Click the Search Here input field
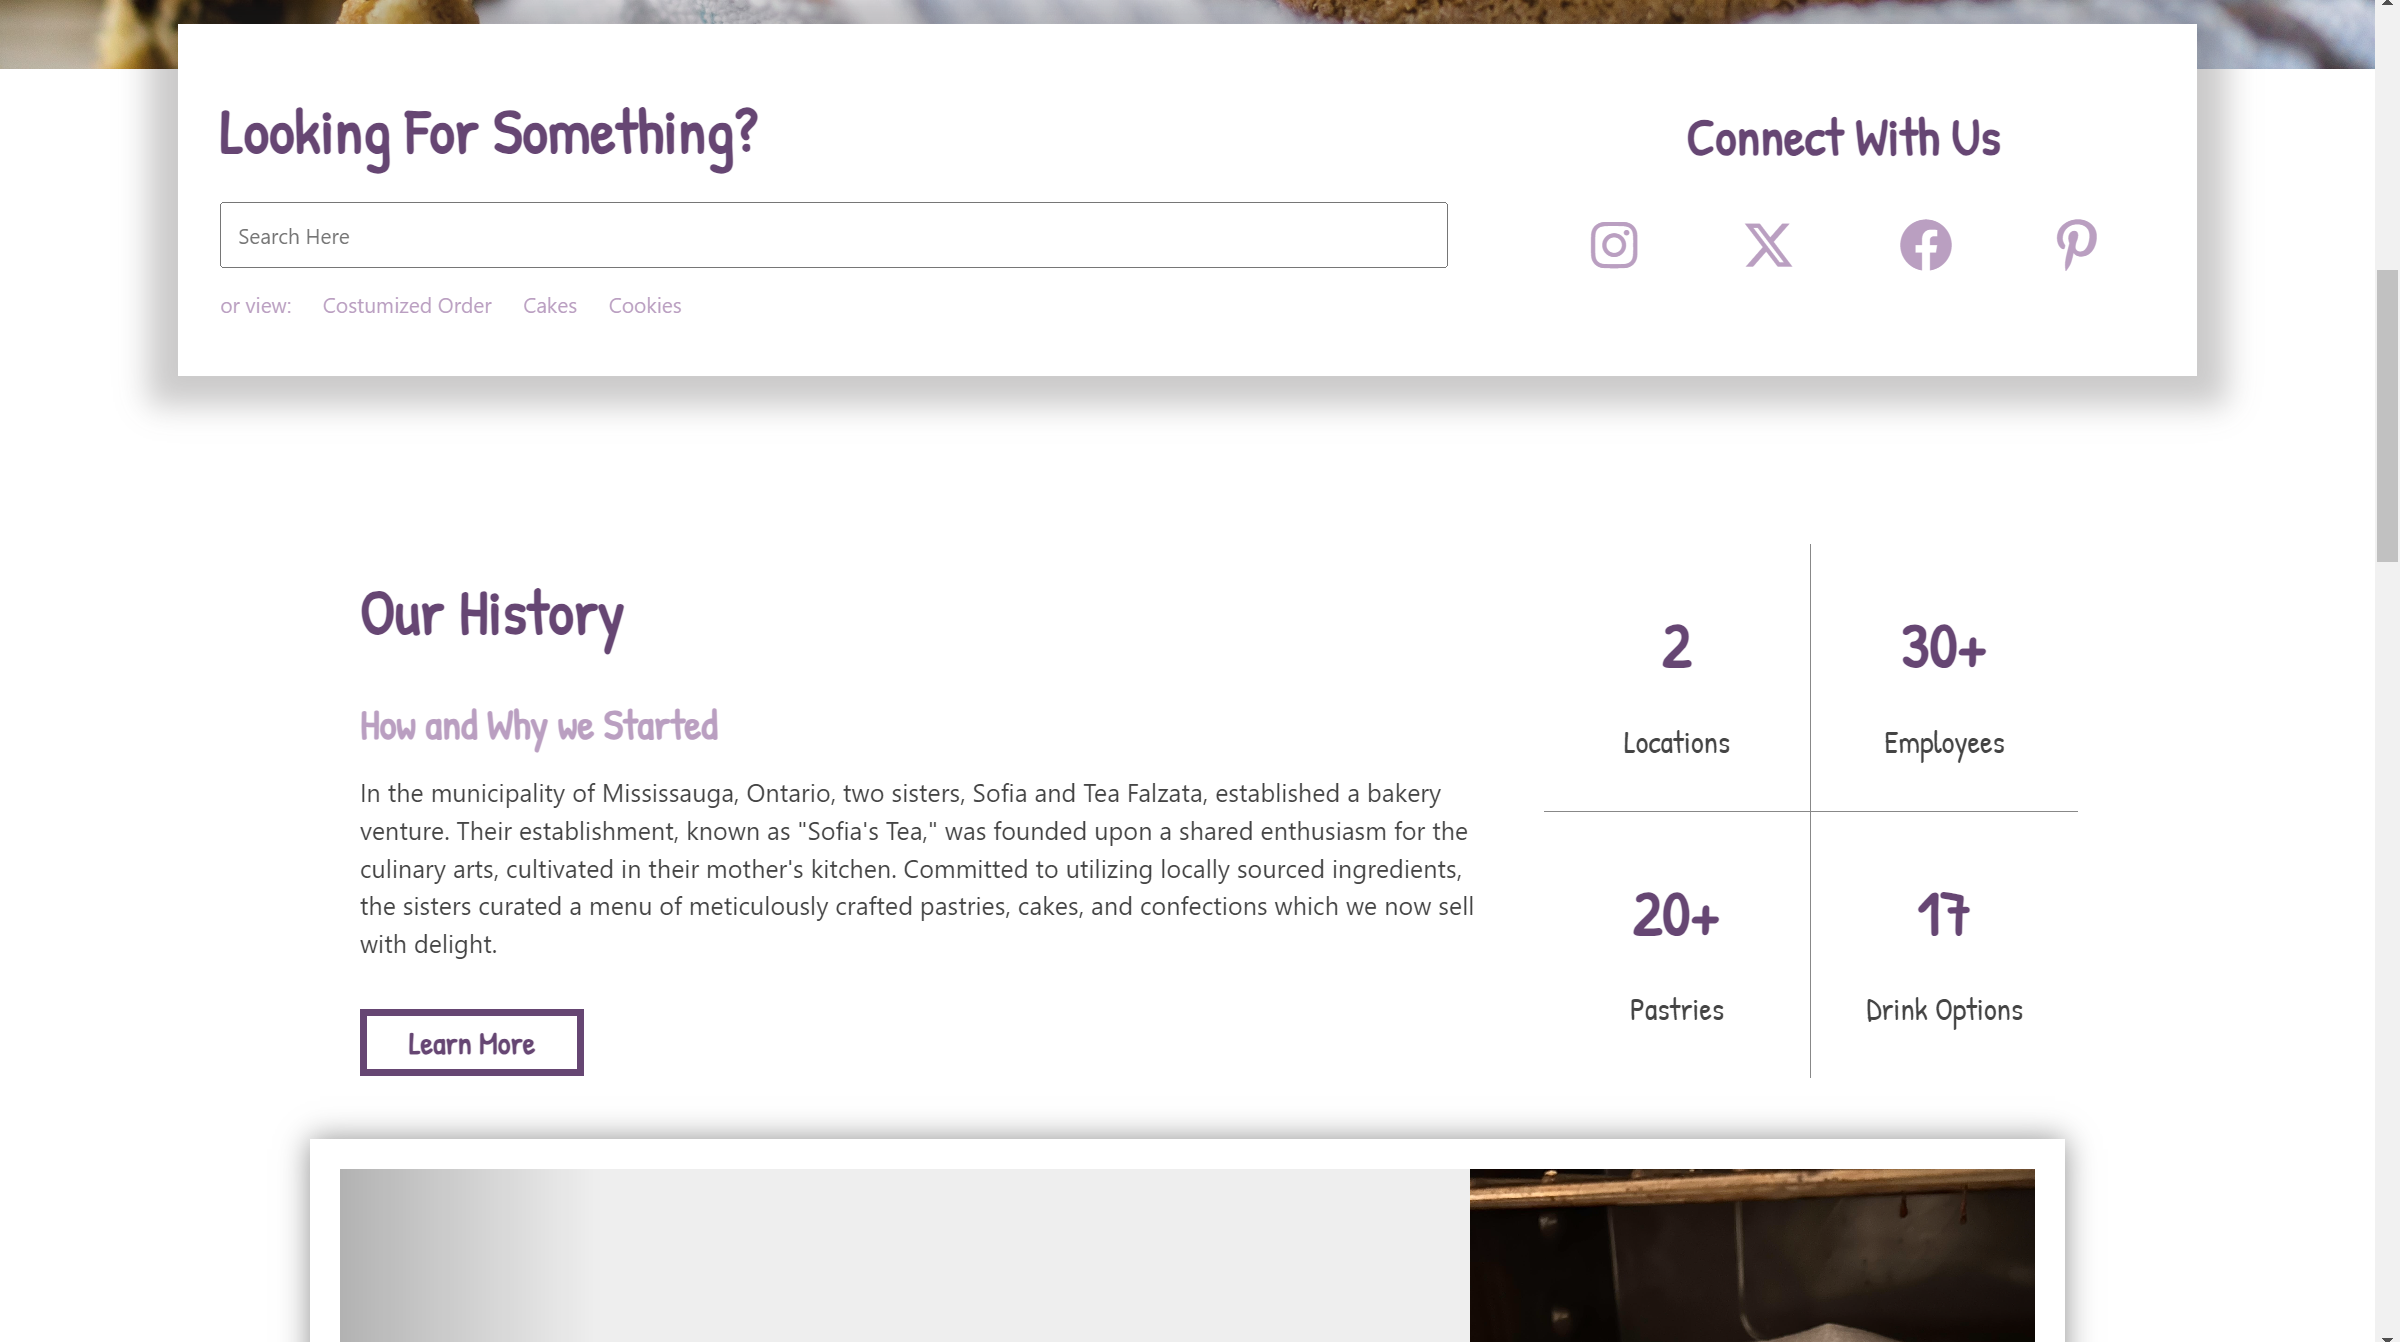Screen dimensions: 2400x1342 coord(833,235)
